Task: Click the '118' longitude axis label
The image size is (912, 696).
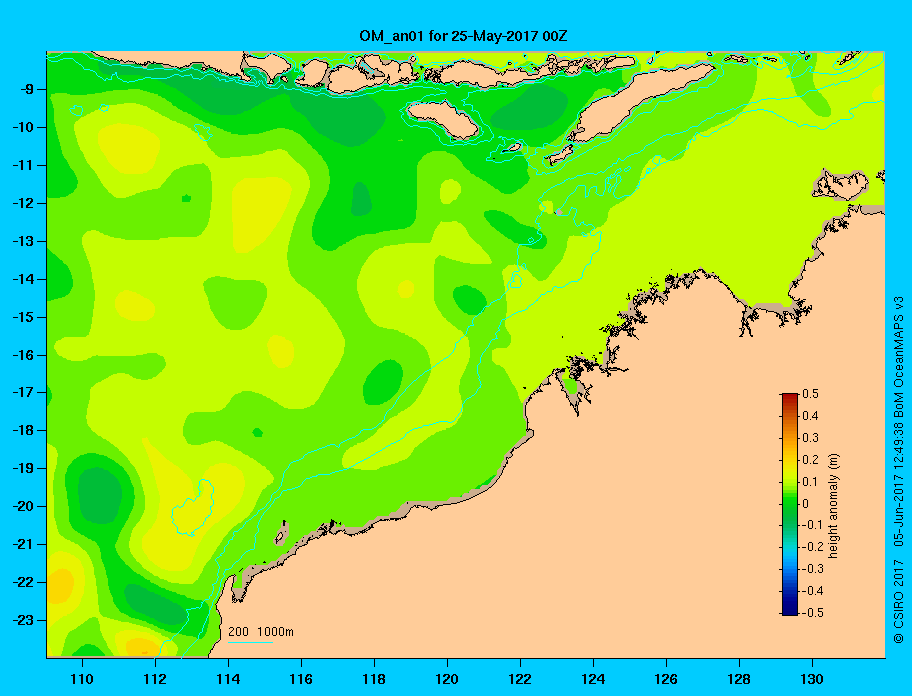Action: [374, 679]
